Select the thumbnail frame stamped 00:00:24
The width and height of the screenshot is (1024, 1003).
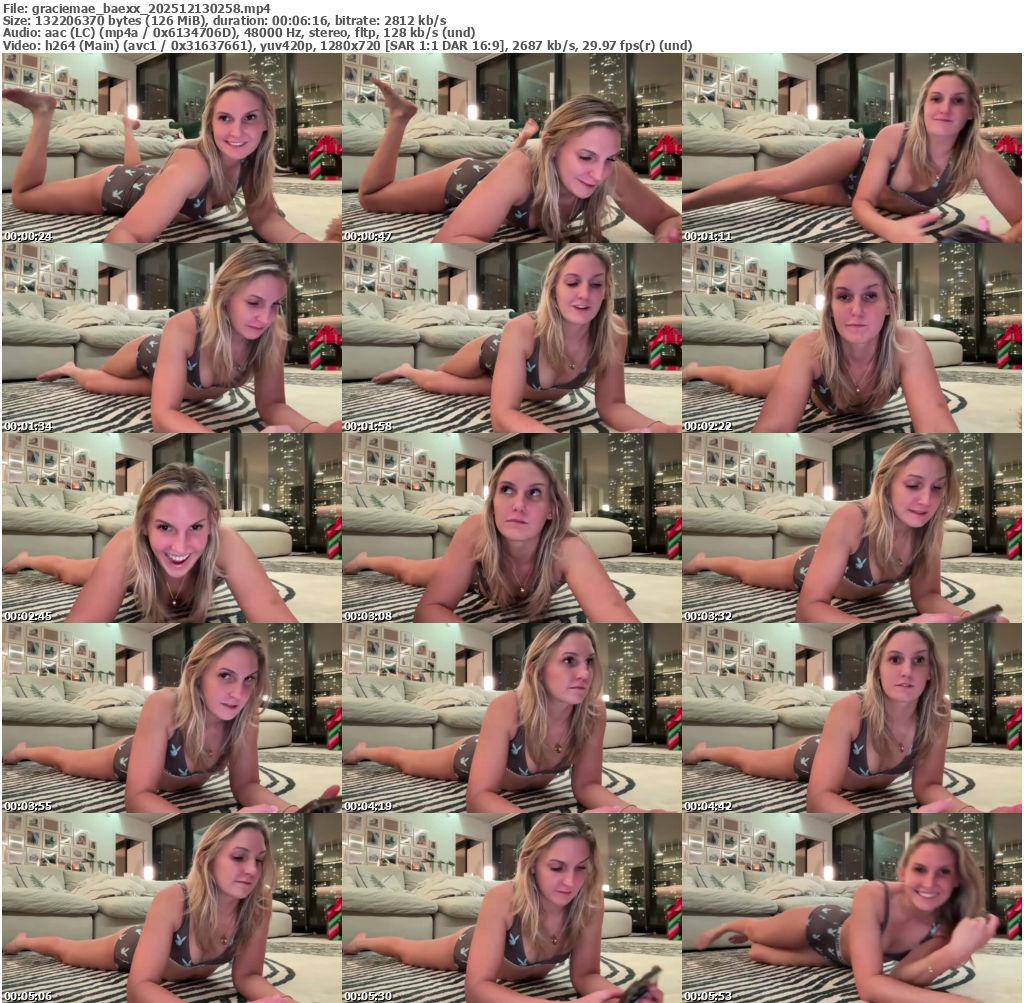(x=172, y=148)
